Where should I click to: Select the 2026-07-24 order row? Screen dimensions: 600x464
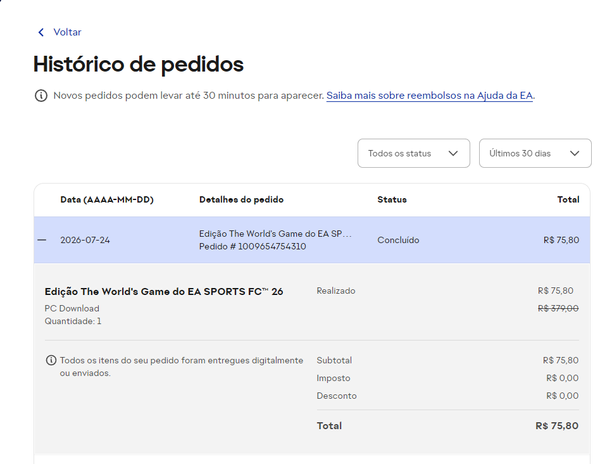pyautogui.click(x=312, y=240)
